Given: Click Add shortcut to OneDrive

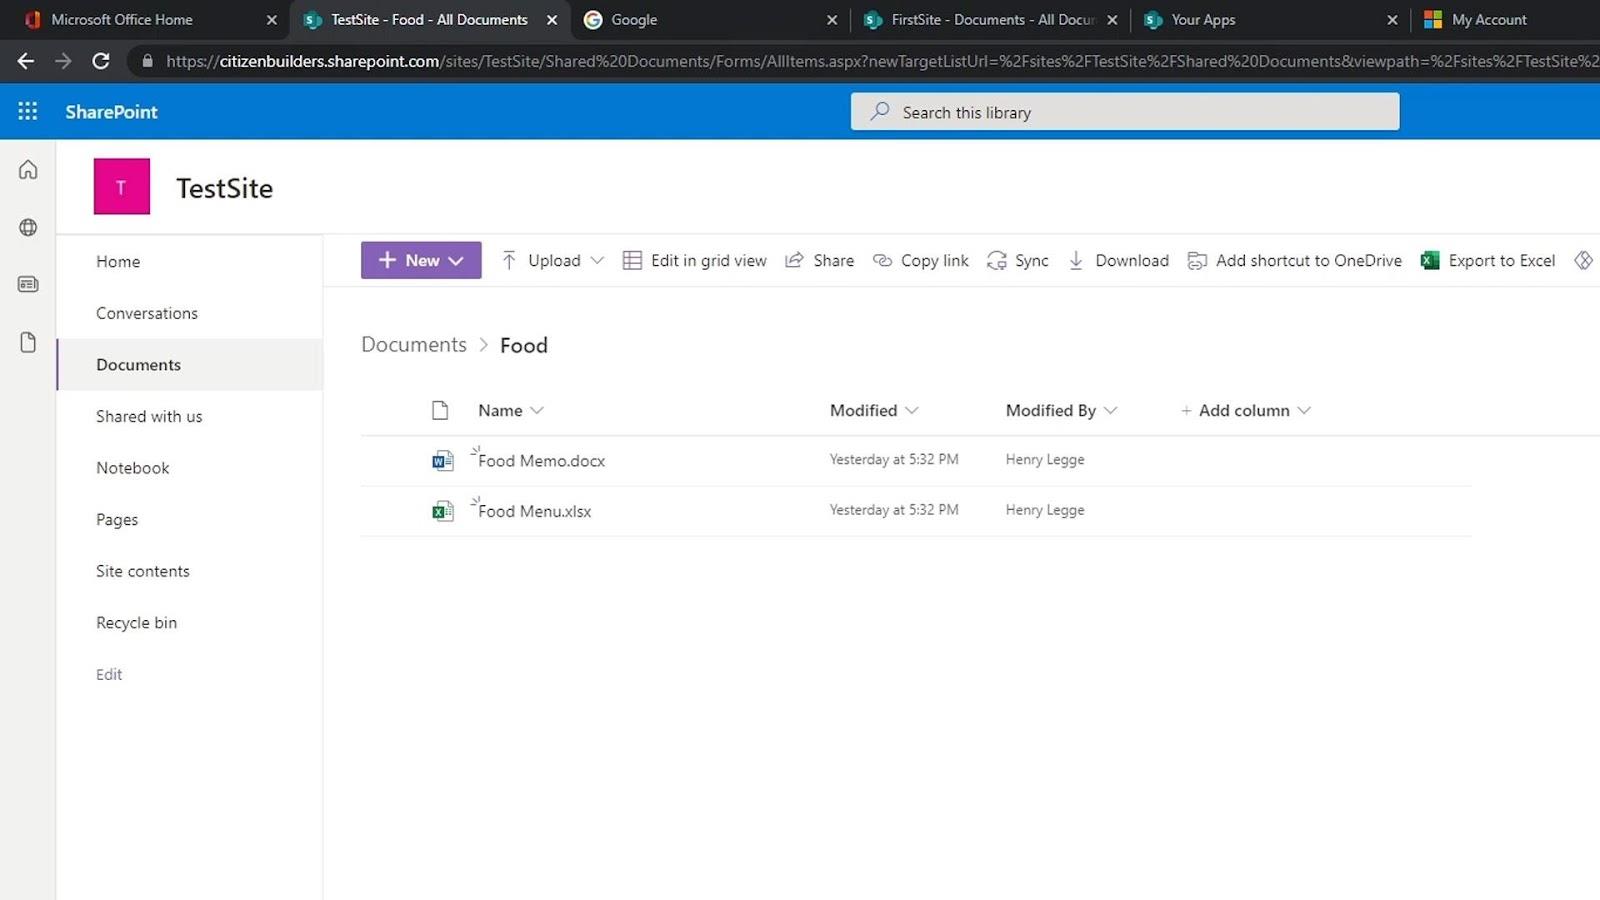Looking at the screenshot, I should (x=1294, y=260).
